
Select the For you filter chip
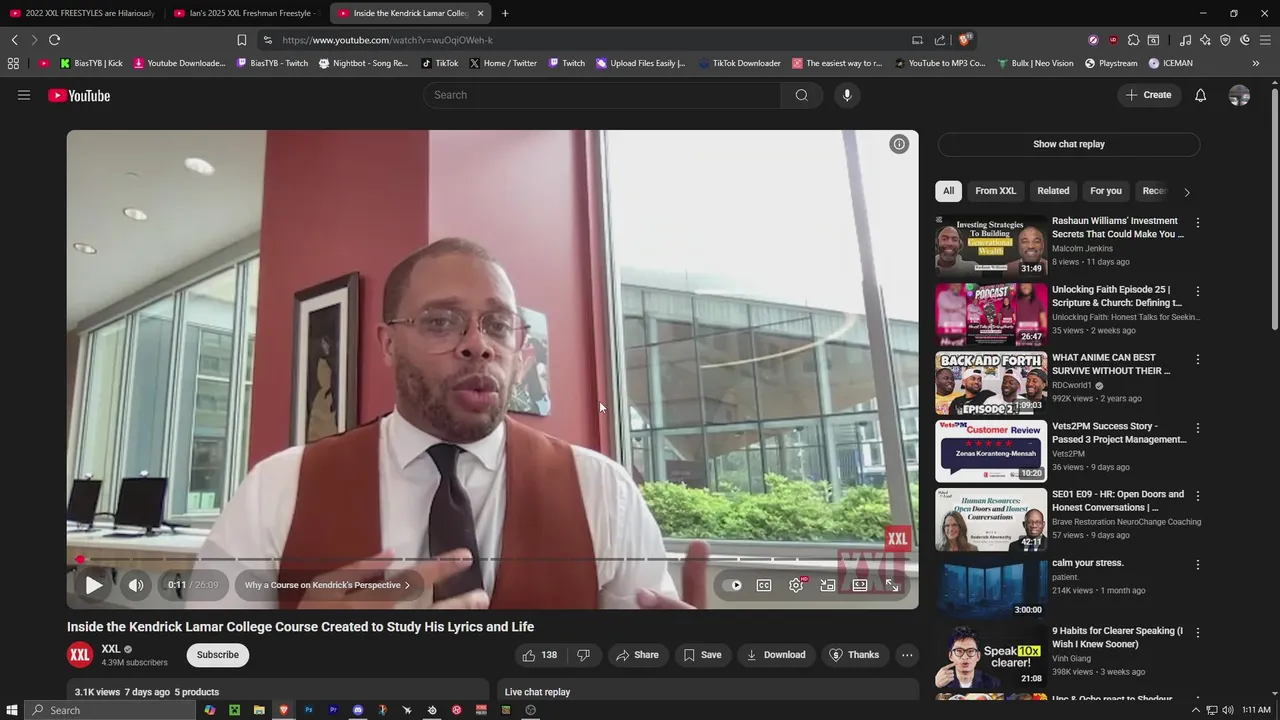point(1106,191)
